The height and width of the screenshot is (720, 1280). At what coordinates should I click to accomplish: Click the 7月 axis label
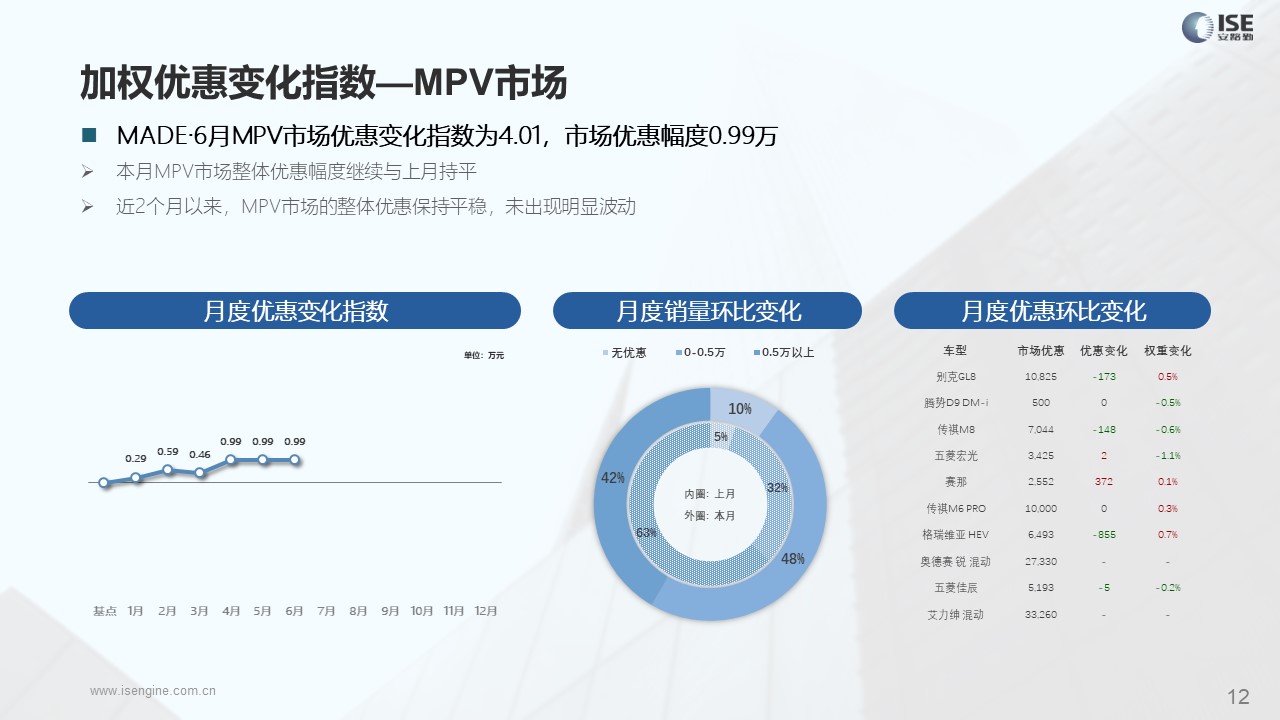(x=326, y=610)
